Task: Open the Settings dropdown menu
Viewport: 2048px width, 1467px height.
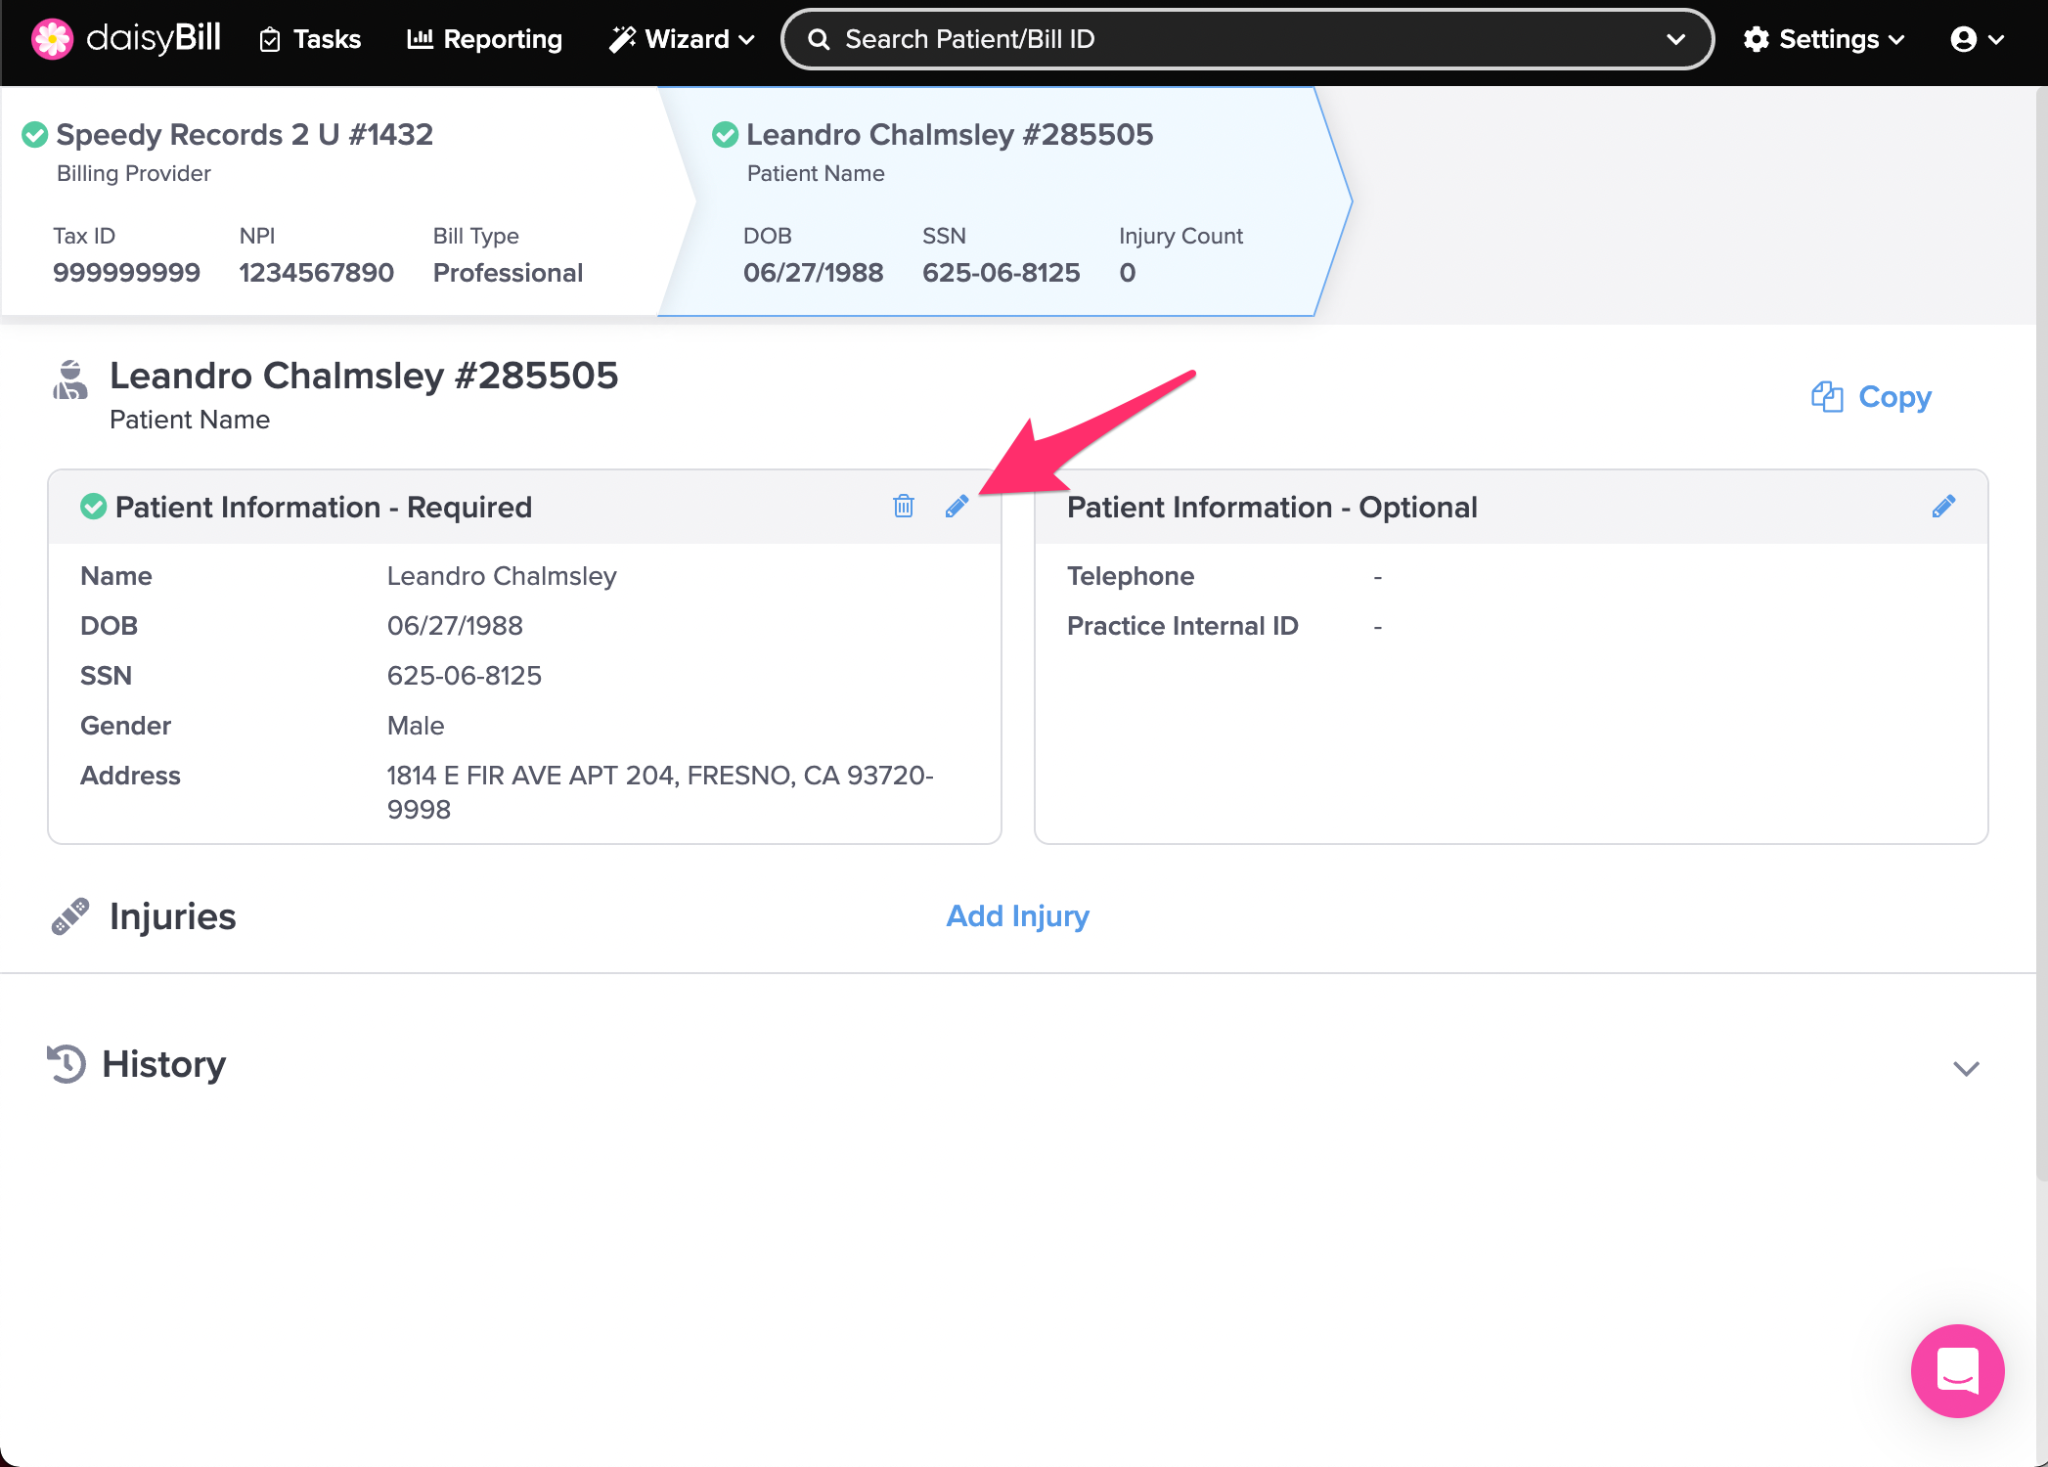Action: (1823, 39)
